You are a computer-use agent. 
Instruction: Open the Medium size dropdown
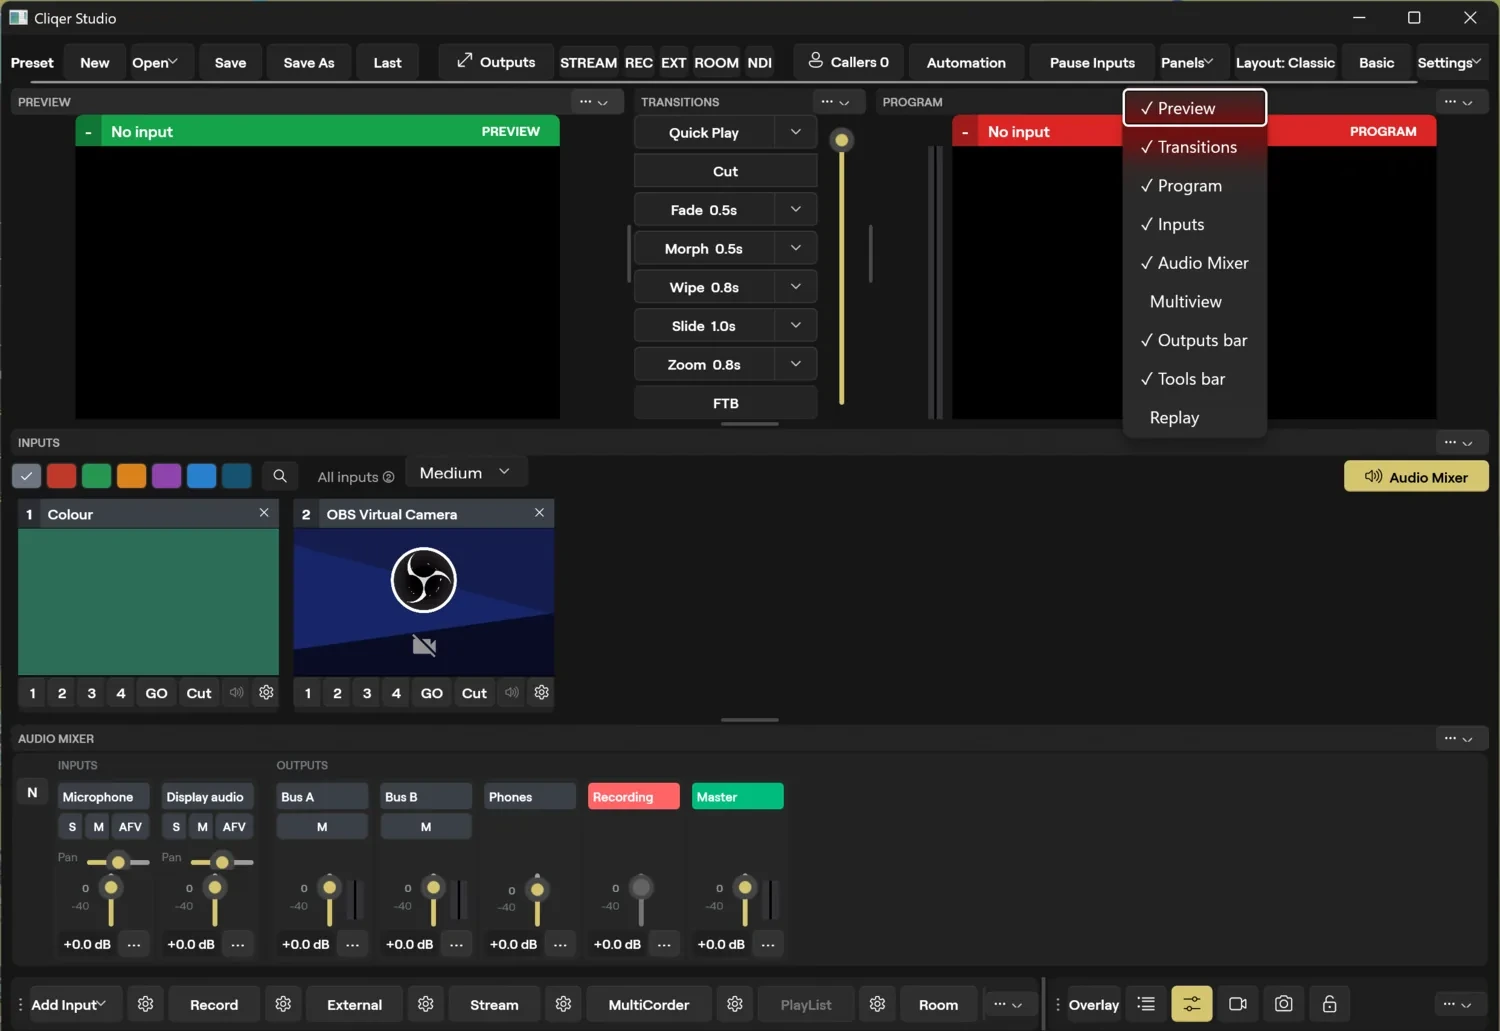click(466, 473)
